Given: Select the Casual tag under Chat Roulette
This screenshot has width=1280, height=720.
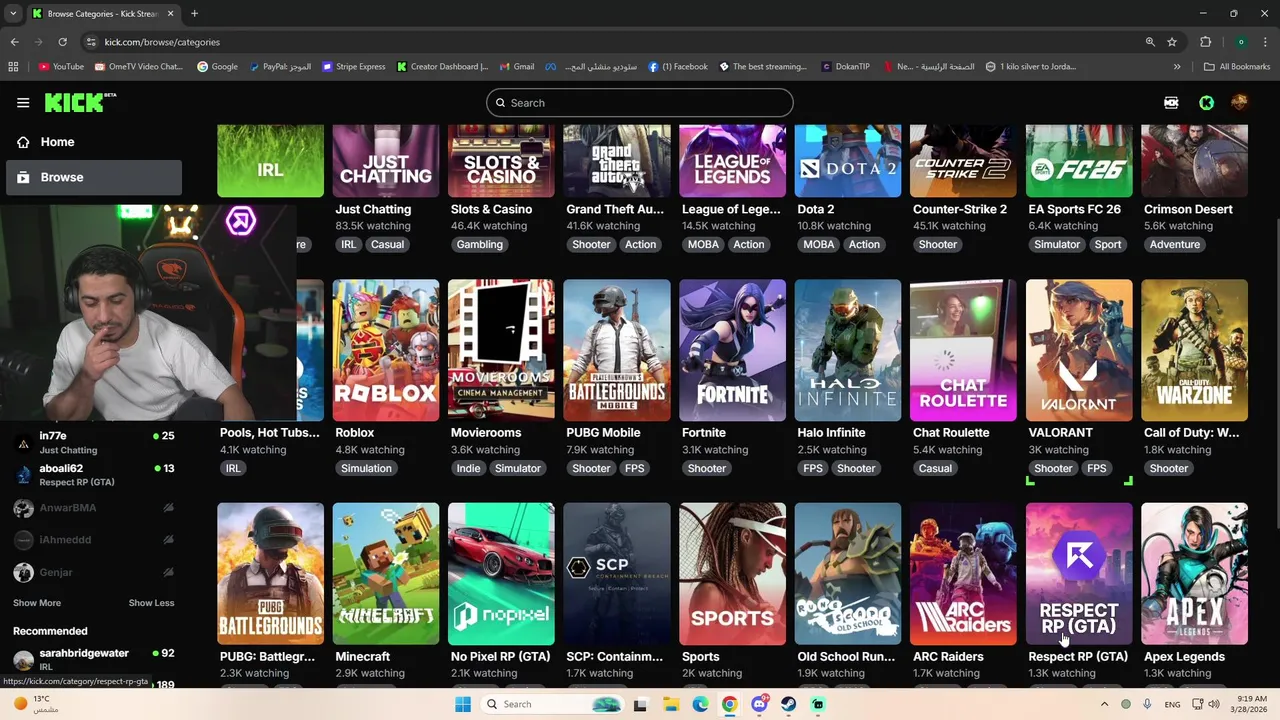Looking at the screenshot, I should 936,468.
